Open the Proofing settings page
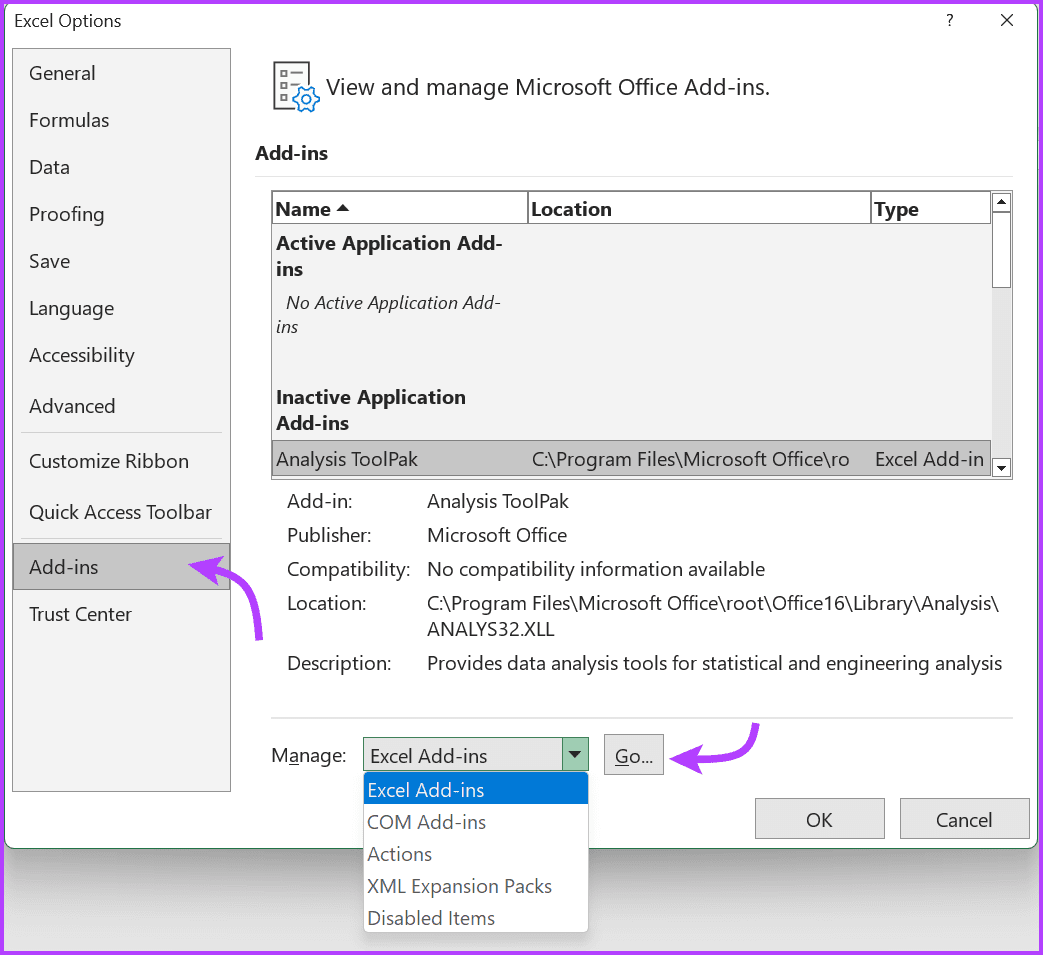 pyautogui.click(x=66, y=214)
